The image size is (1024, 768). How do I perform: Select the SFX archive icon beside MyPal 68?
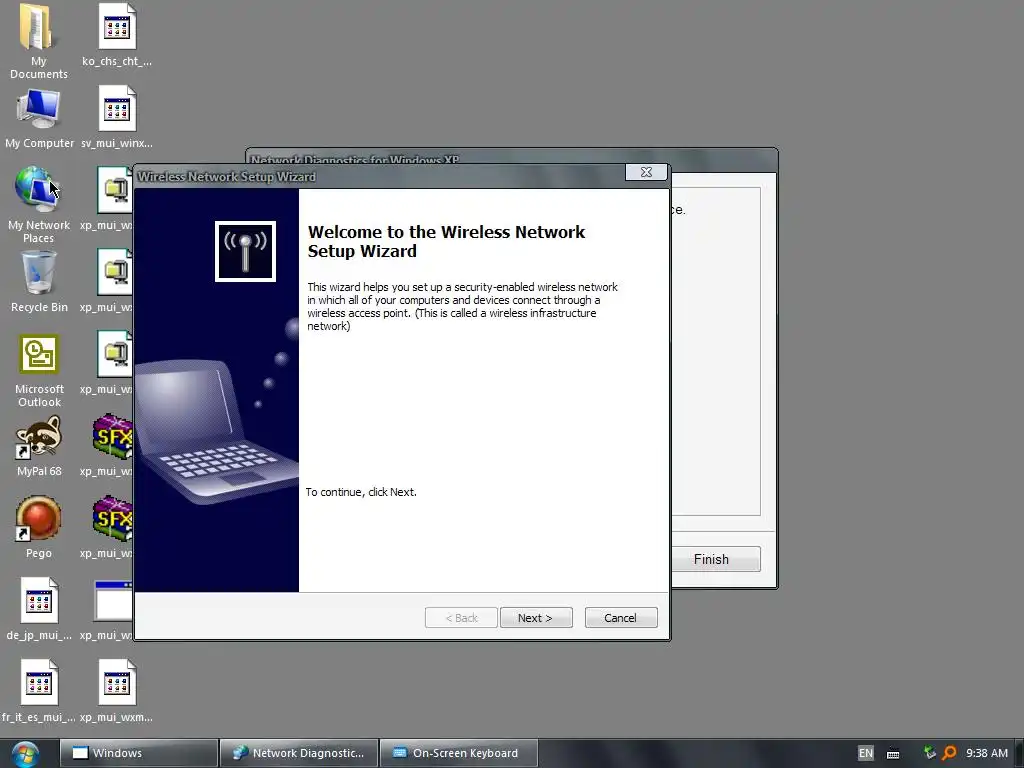tap(112, 436)
